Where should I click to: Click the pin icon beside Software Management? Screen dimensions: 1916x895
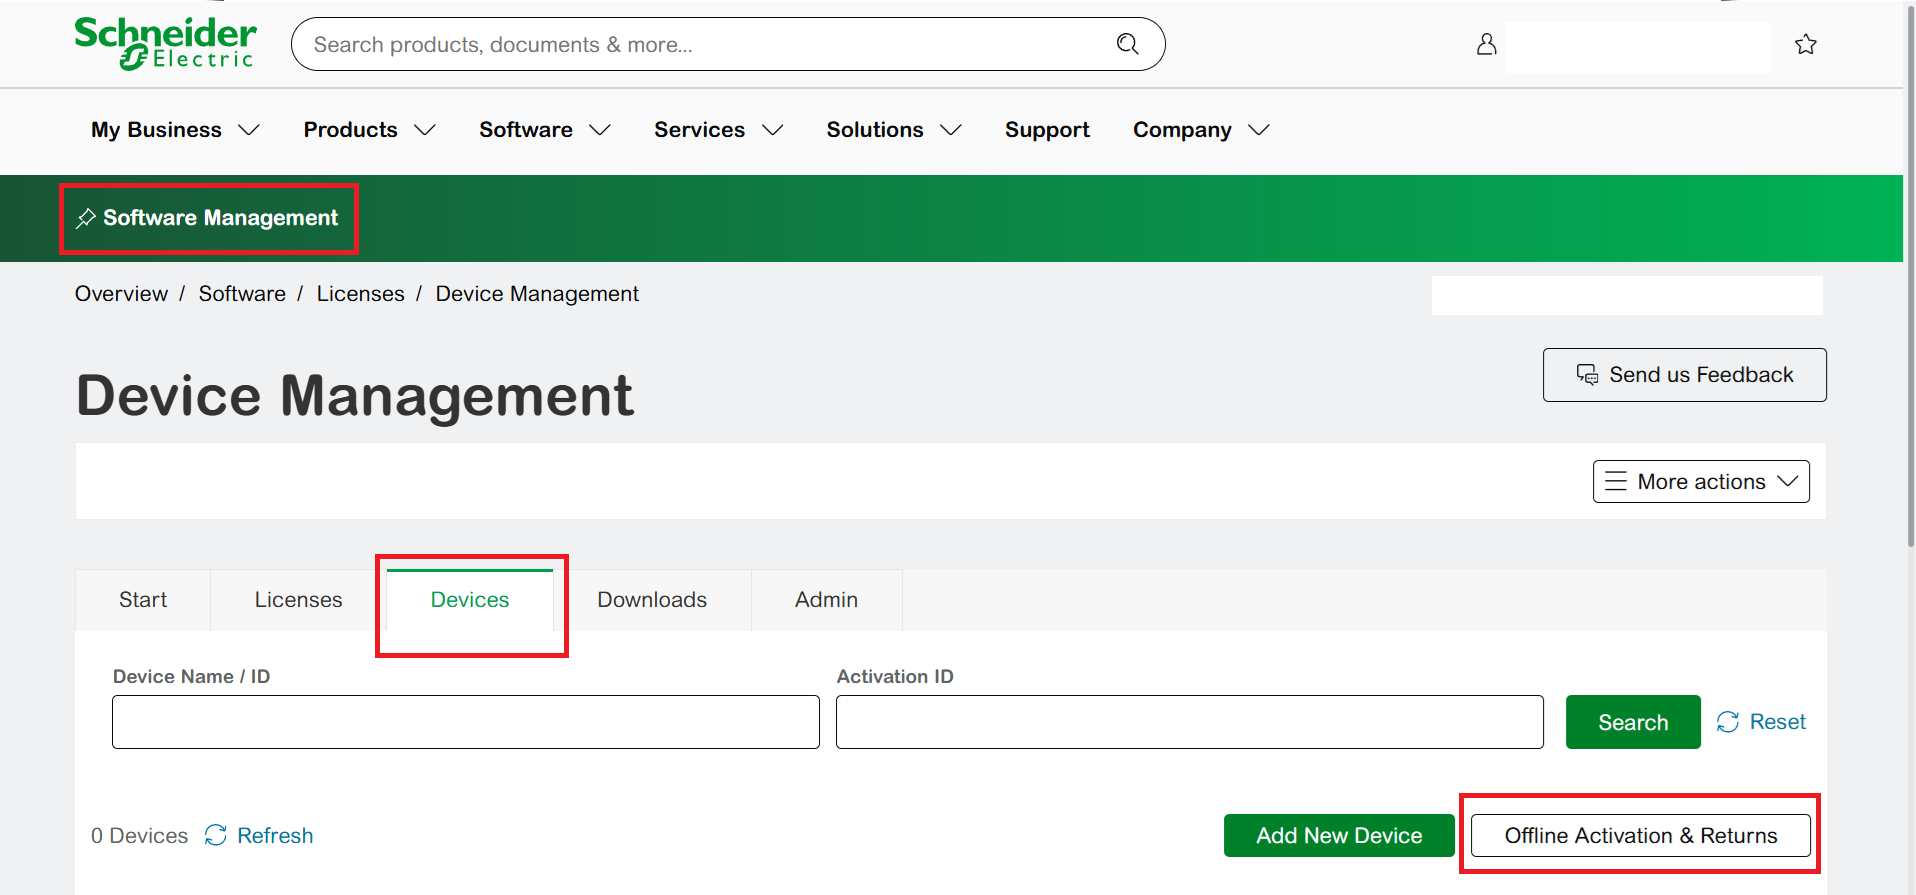coord(86,218)
